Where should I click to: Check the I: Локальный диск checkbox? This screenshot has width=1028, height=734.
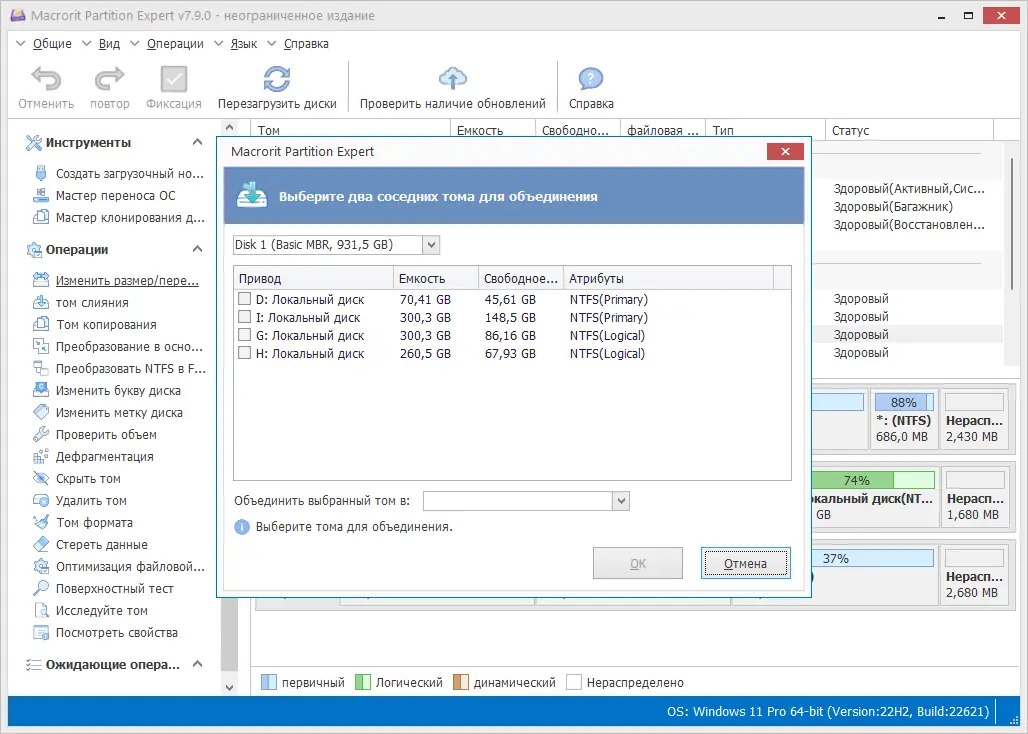coord(245,317)
